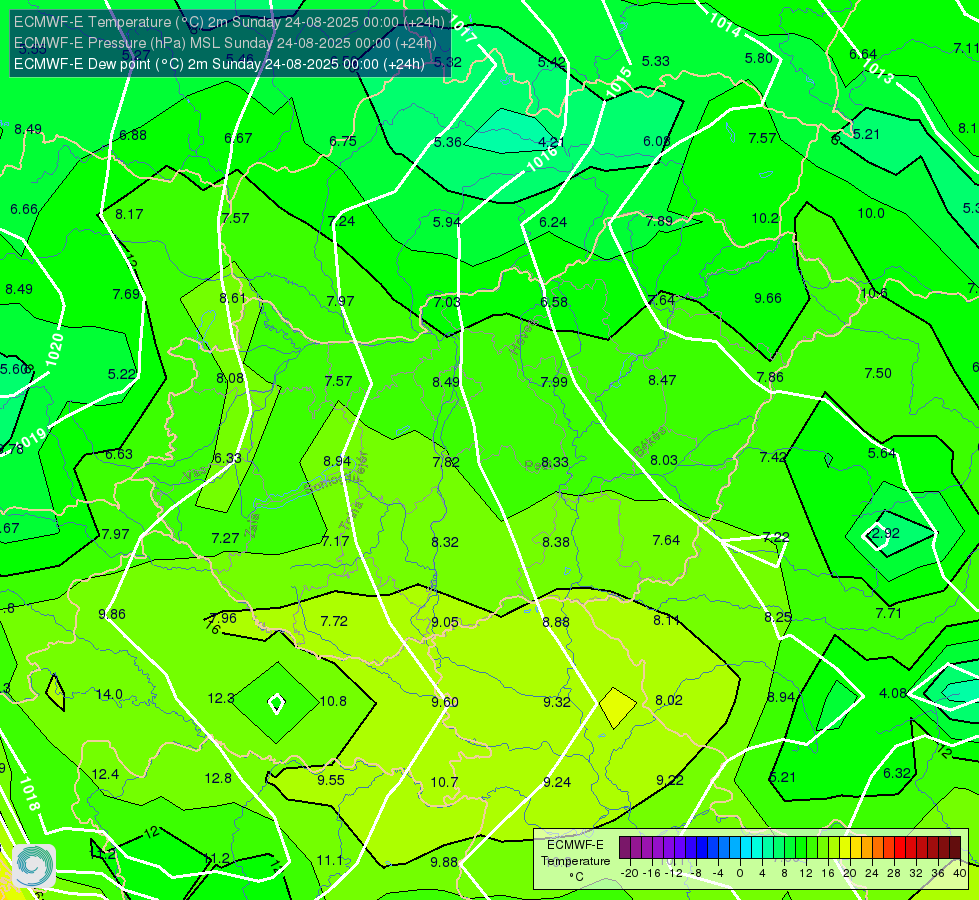Click the cyan 0 degree swatch in legend
The height and width of the screenshot is (900, 979).
(x=745, y=848)
